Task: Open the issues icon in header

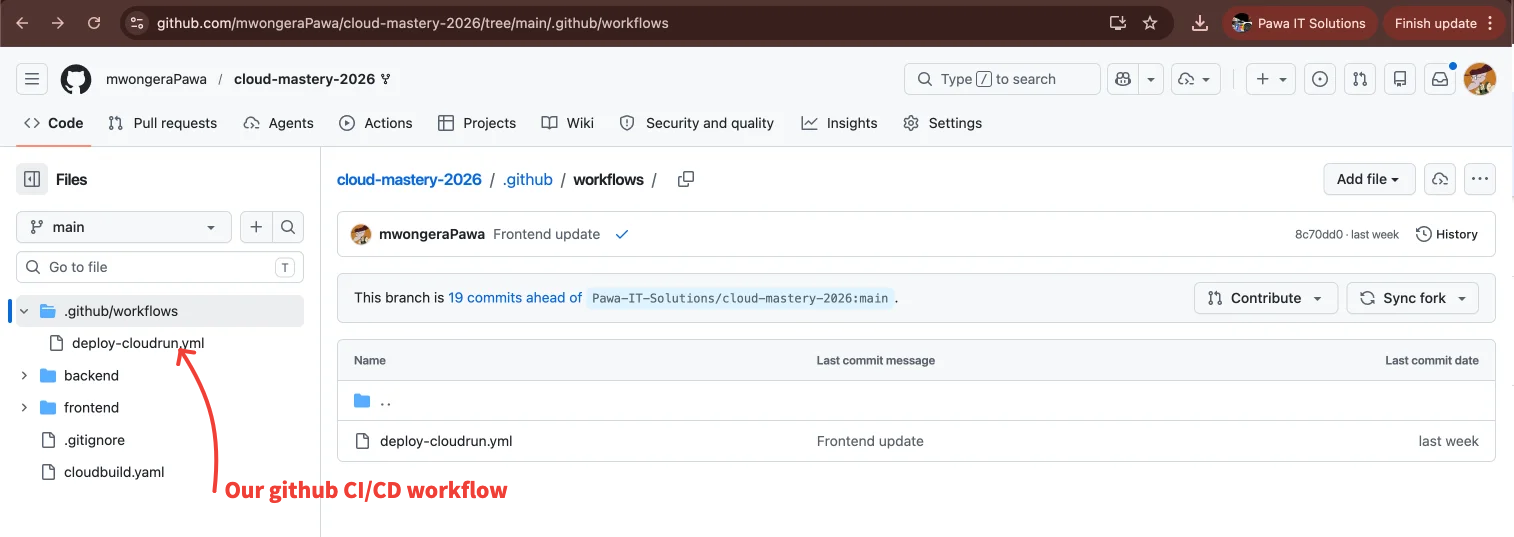Action: tap(1320, 79)
